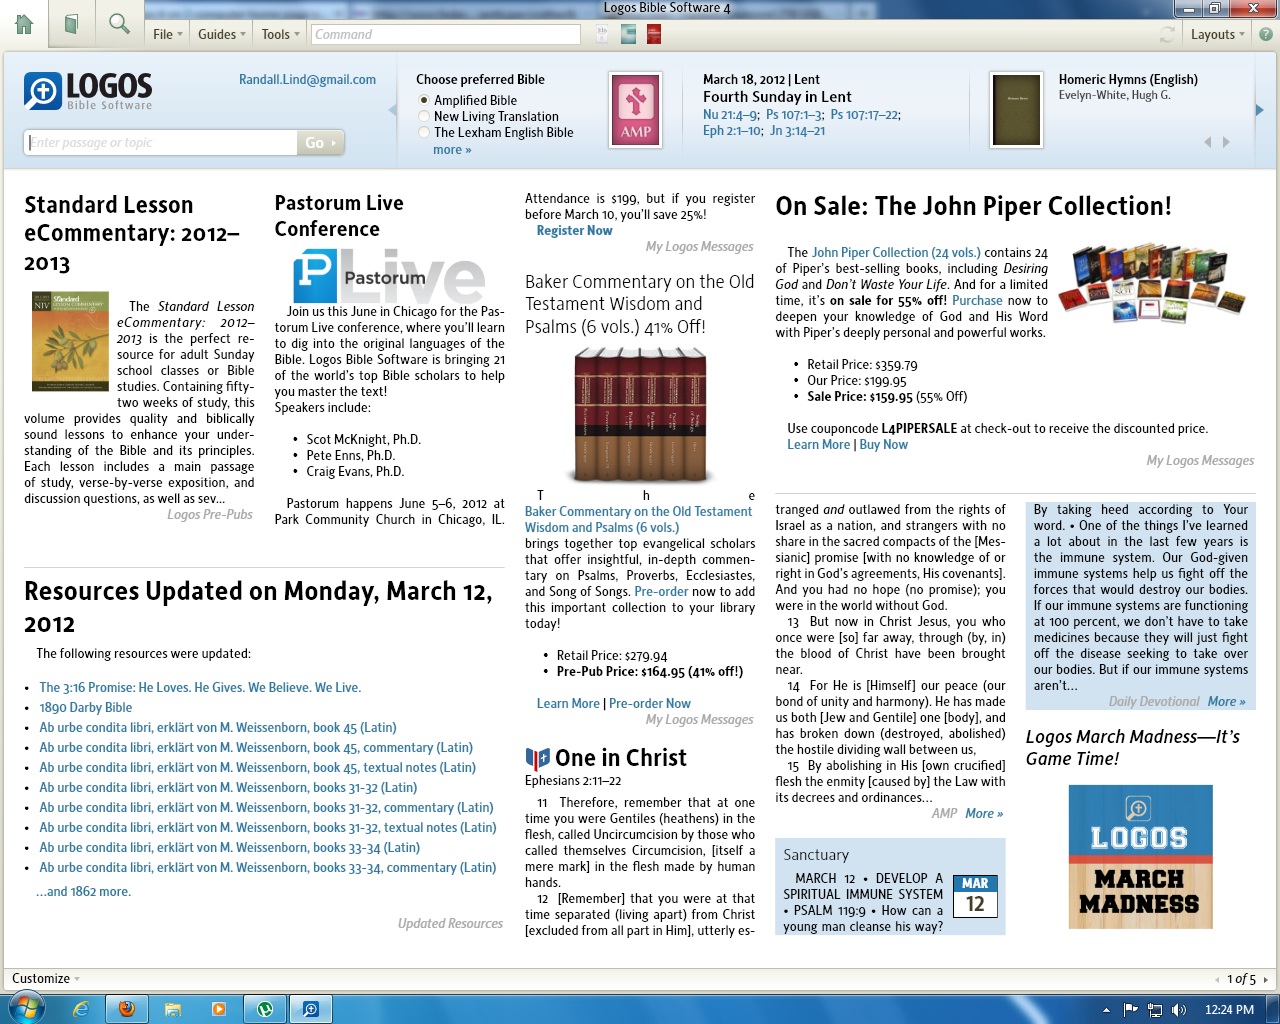Screen dimensions: 1280x1024
Task: Select The Lexham English Bible option
Action: [424, 132]
